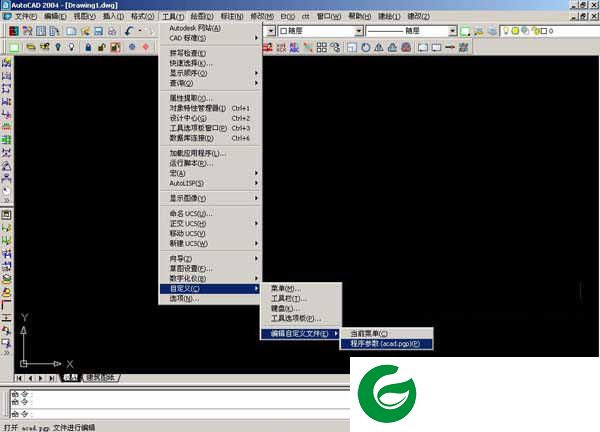This screenshot has height=432, width=600.
Task: Expand the AutoLISP(S) submenu
Action: coord(210,183)
